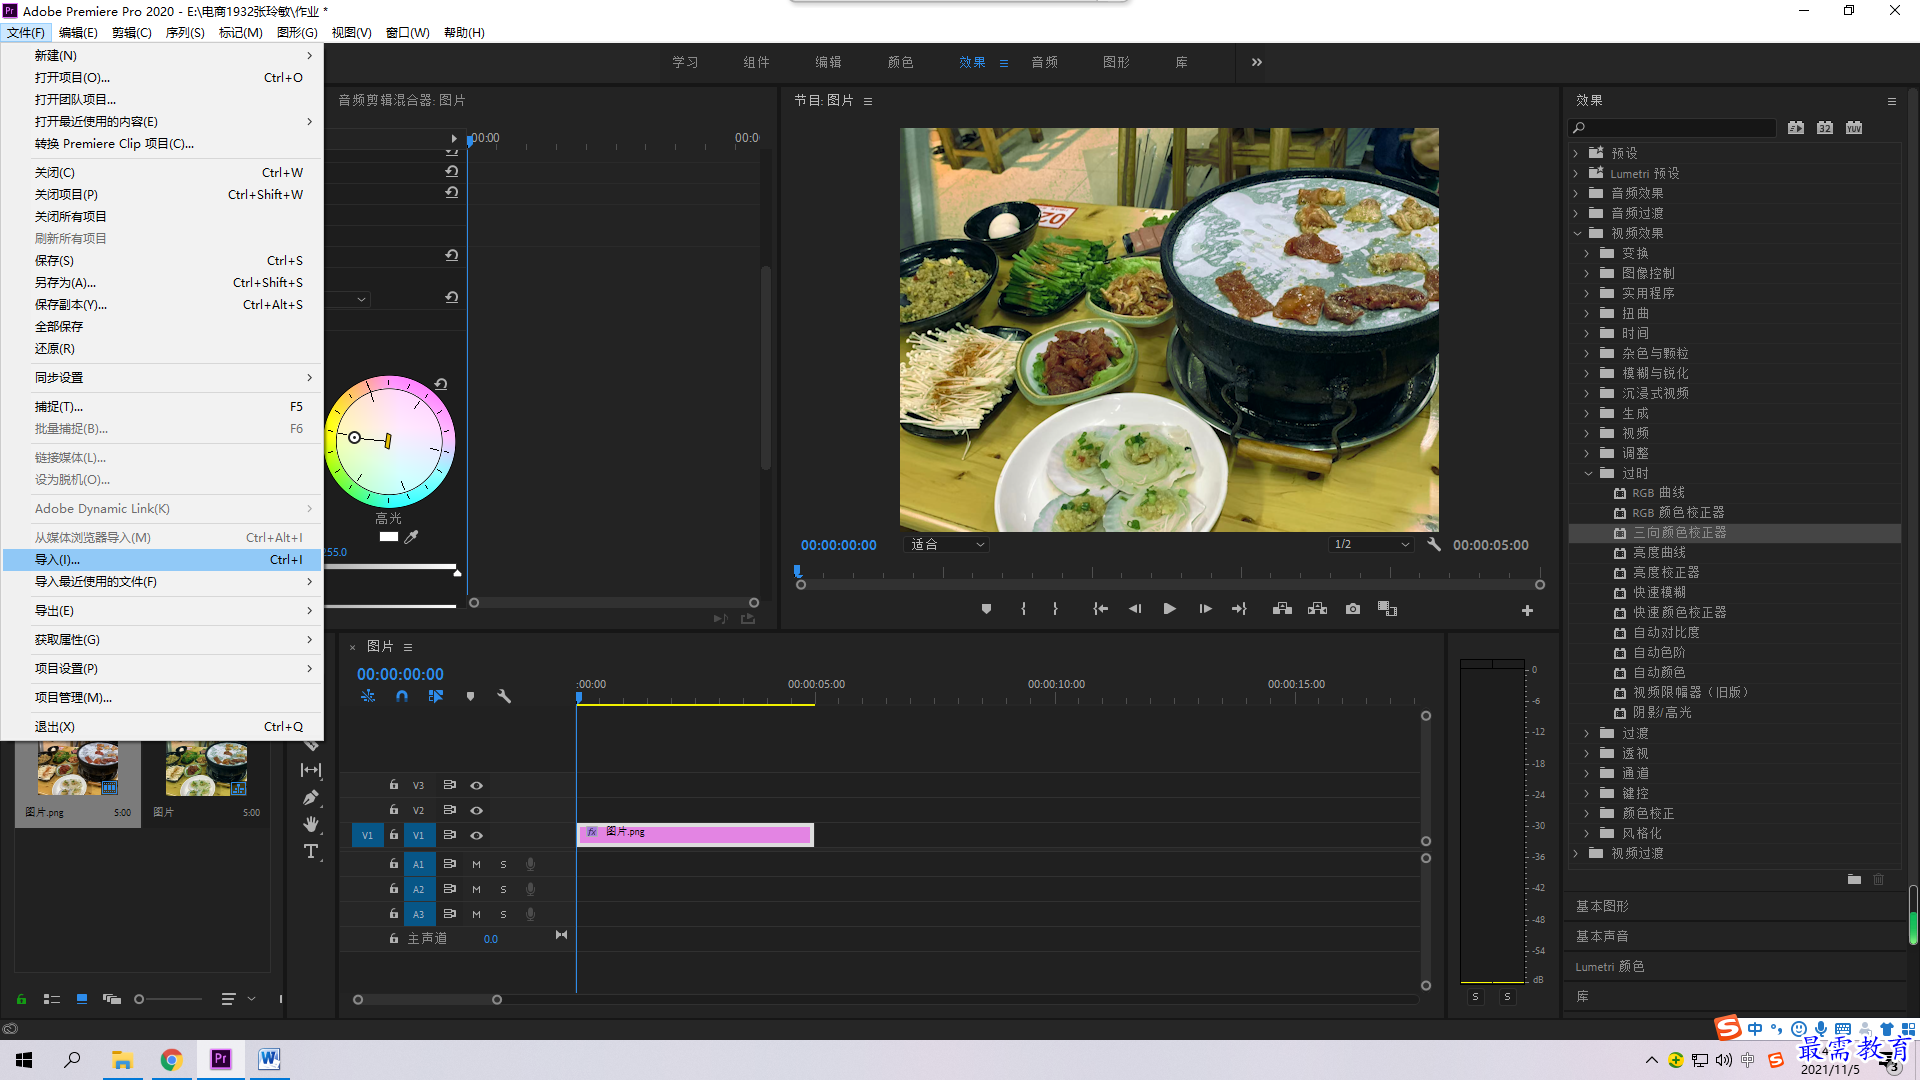Image resolution: width=1920 pixels, height=1080 pixels.
Task: Open the 编辑(E) menu
Action: coord(78,33)
